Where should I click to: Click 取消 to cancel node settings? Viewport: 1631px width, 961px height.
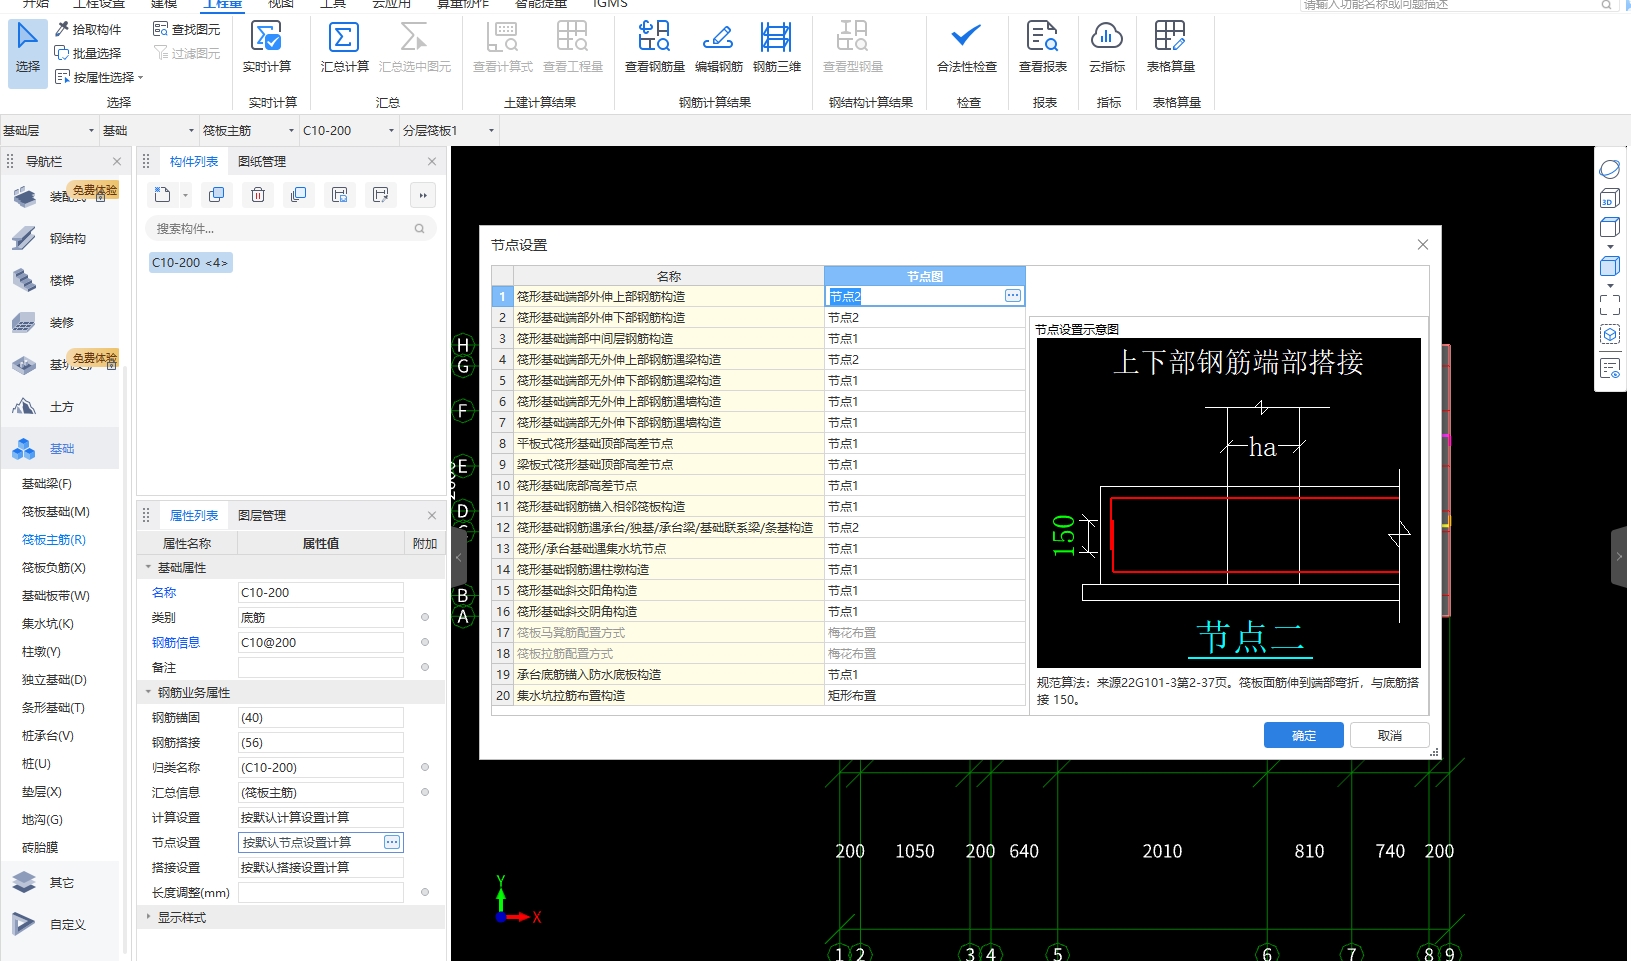click(x=1389, y=735)
